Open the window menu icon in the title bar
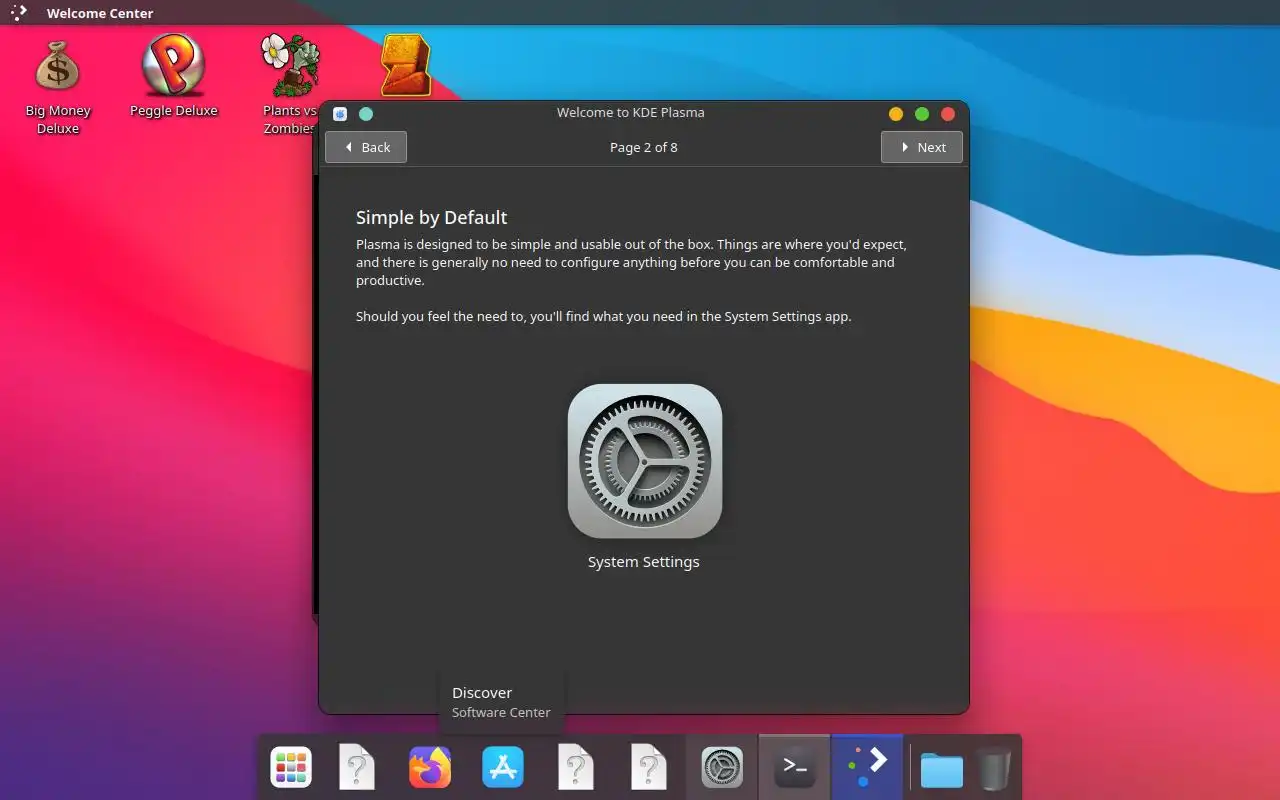This screenshot has width=1280, height=800. tap(340, 113)
